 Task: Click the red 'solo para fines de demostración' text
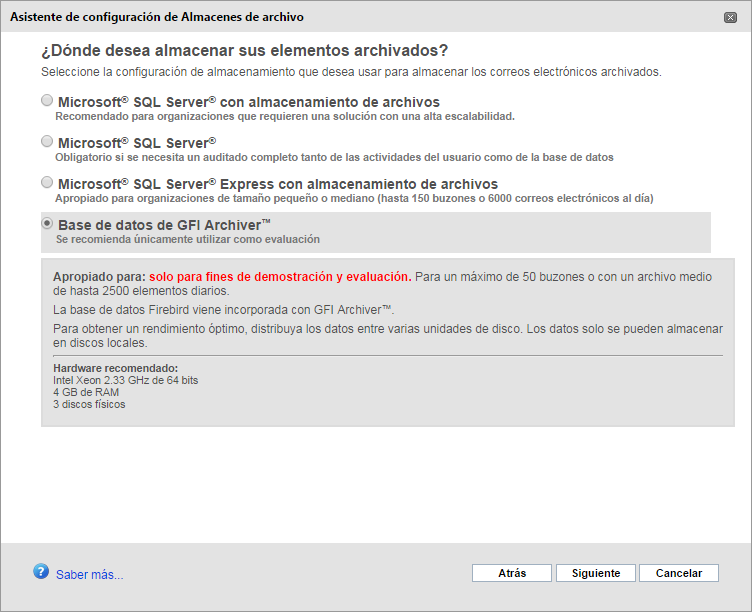coord(280,277)
